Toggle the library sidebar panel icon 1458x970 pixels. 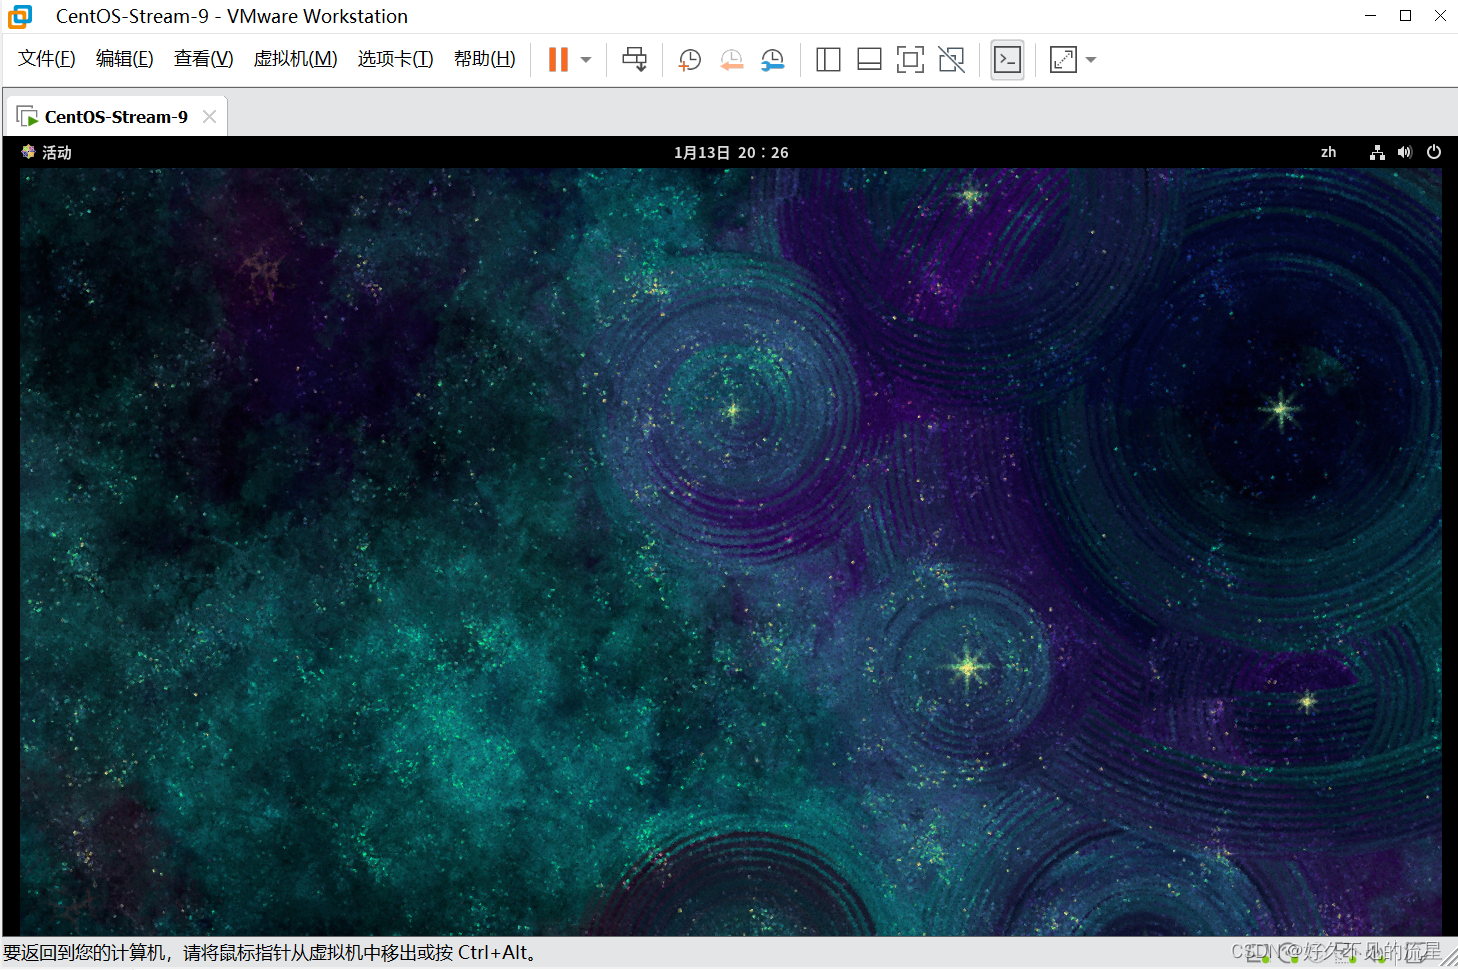[828, 60]
